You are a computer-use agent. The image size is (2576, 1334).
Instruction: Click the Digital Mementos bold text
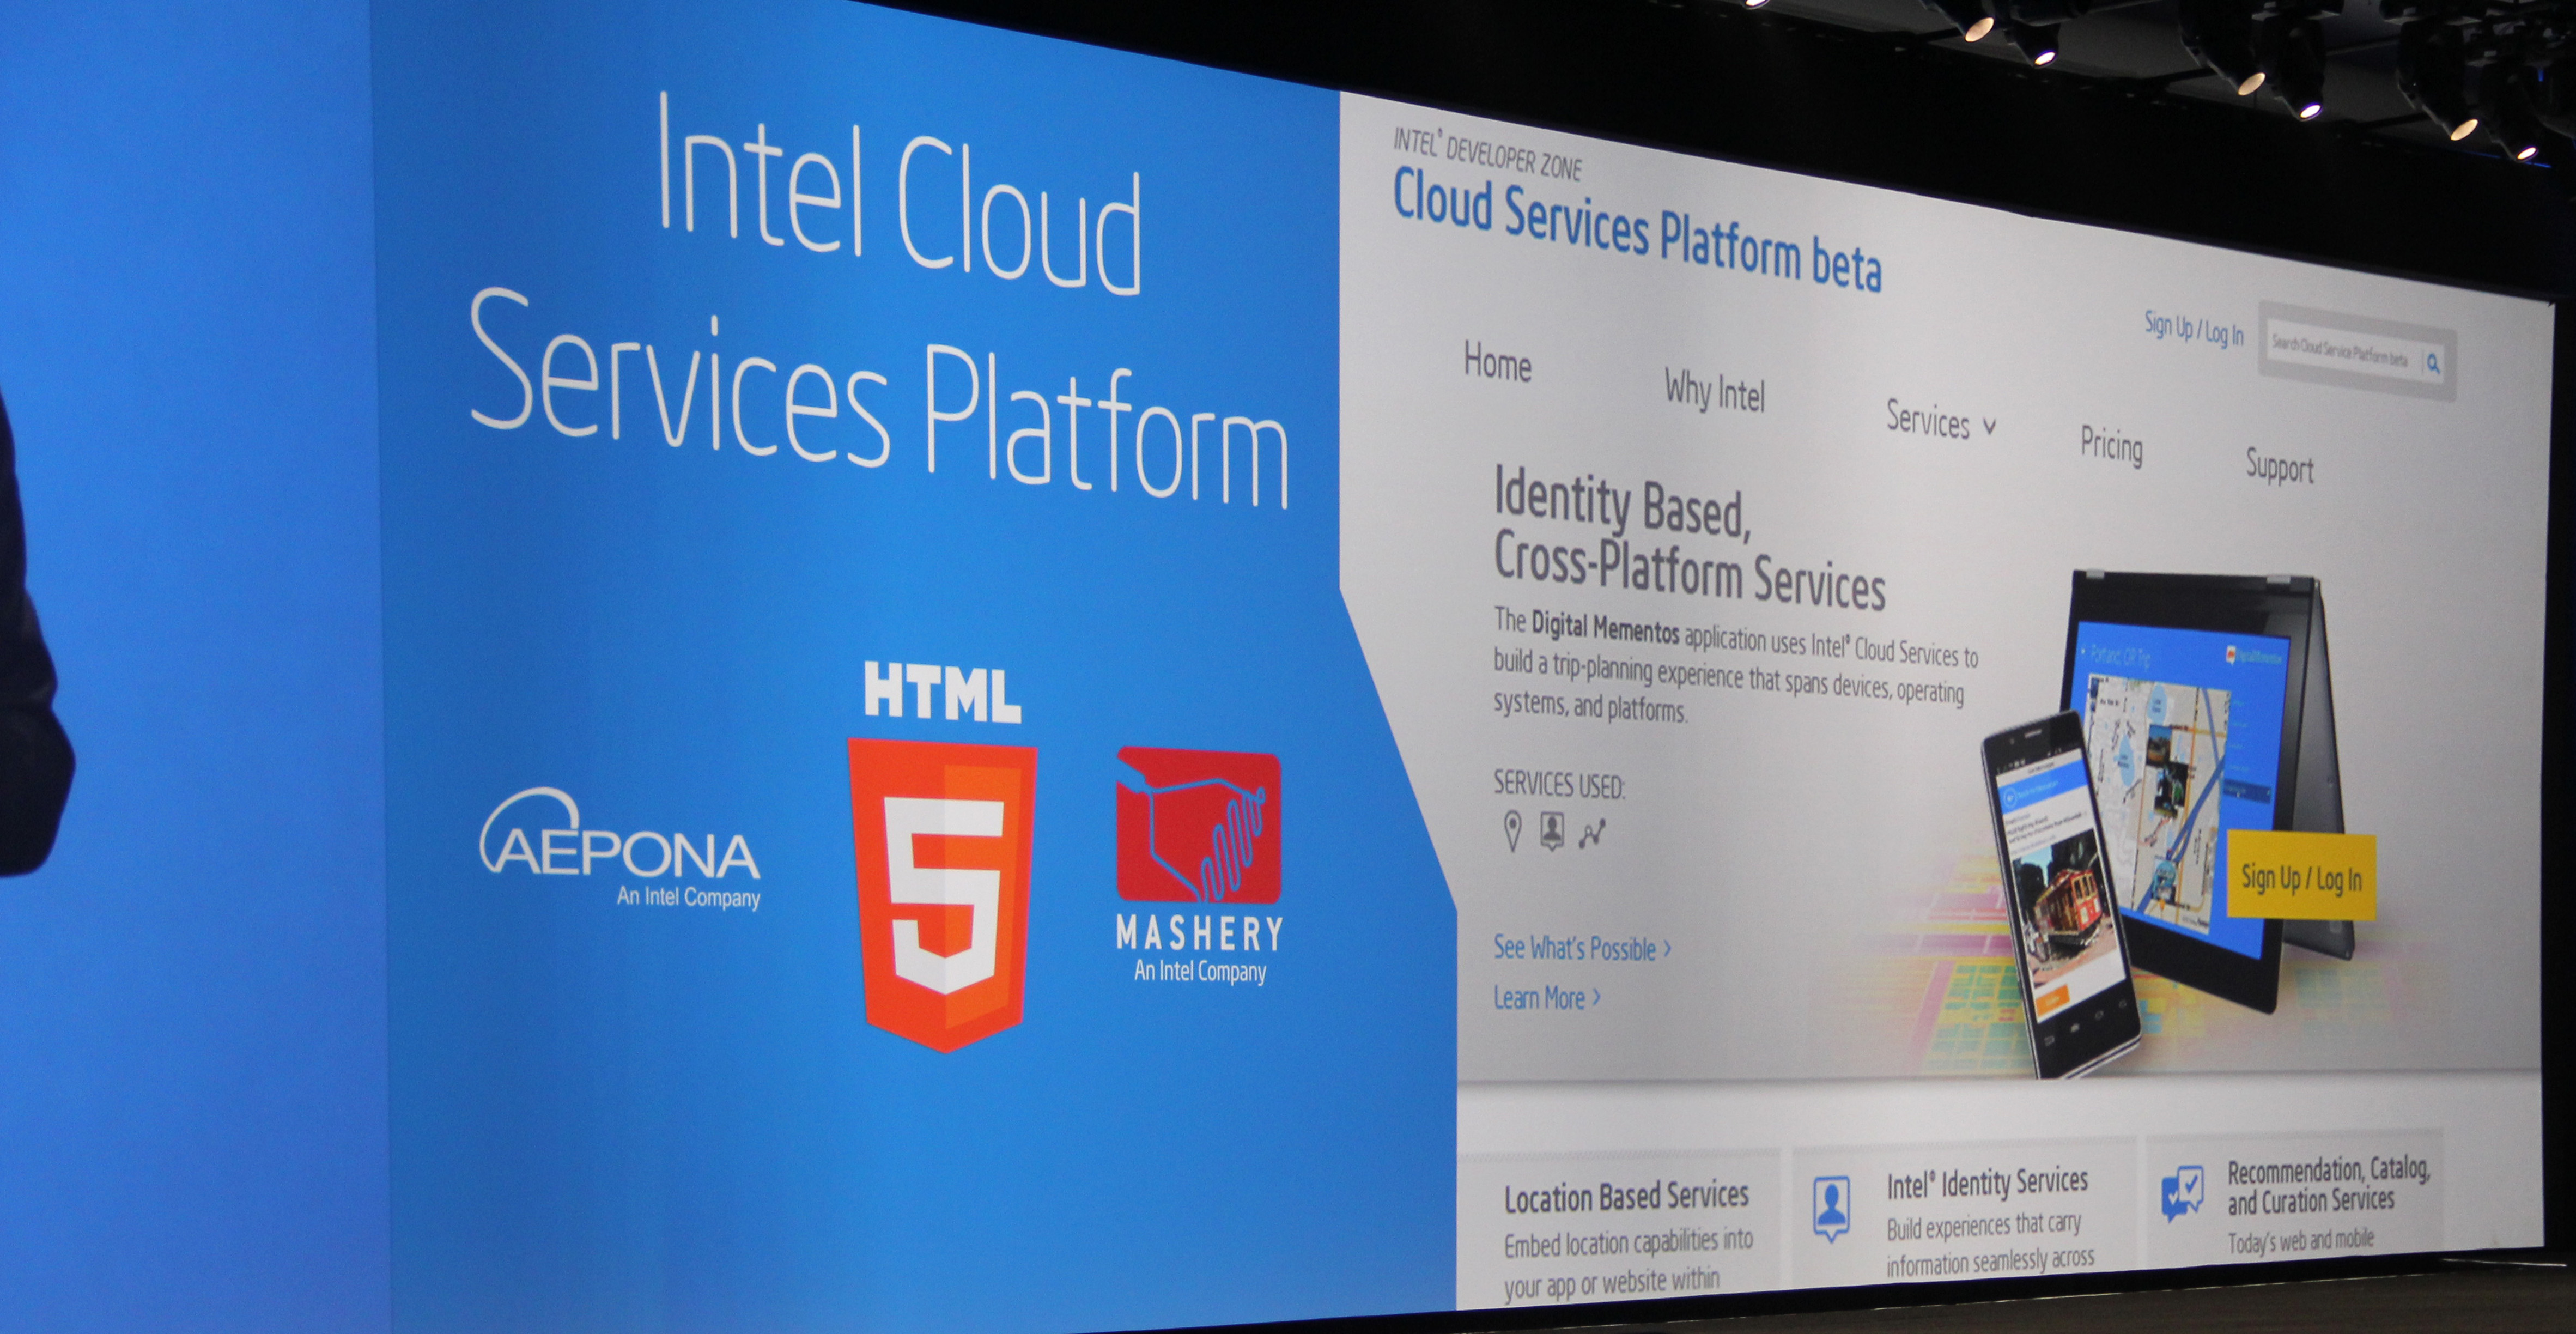pos(1605,627)
